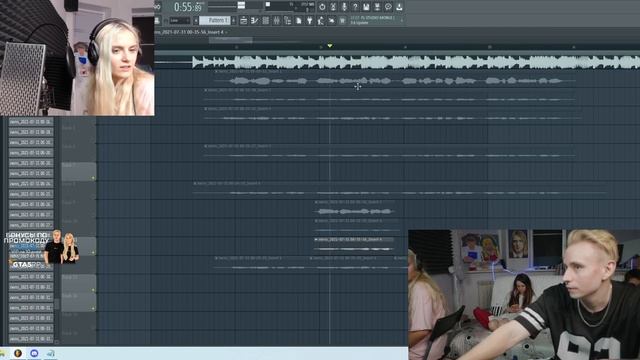This screenshot has width=640, height=360.
Task: Click the third taskbar app icon
Action: (51, 353)
